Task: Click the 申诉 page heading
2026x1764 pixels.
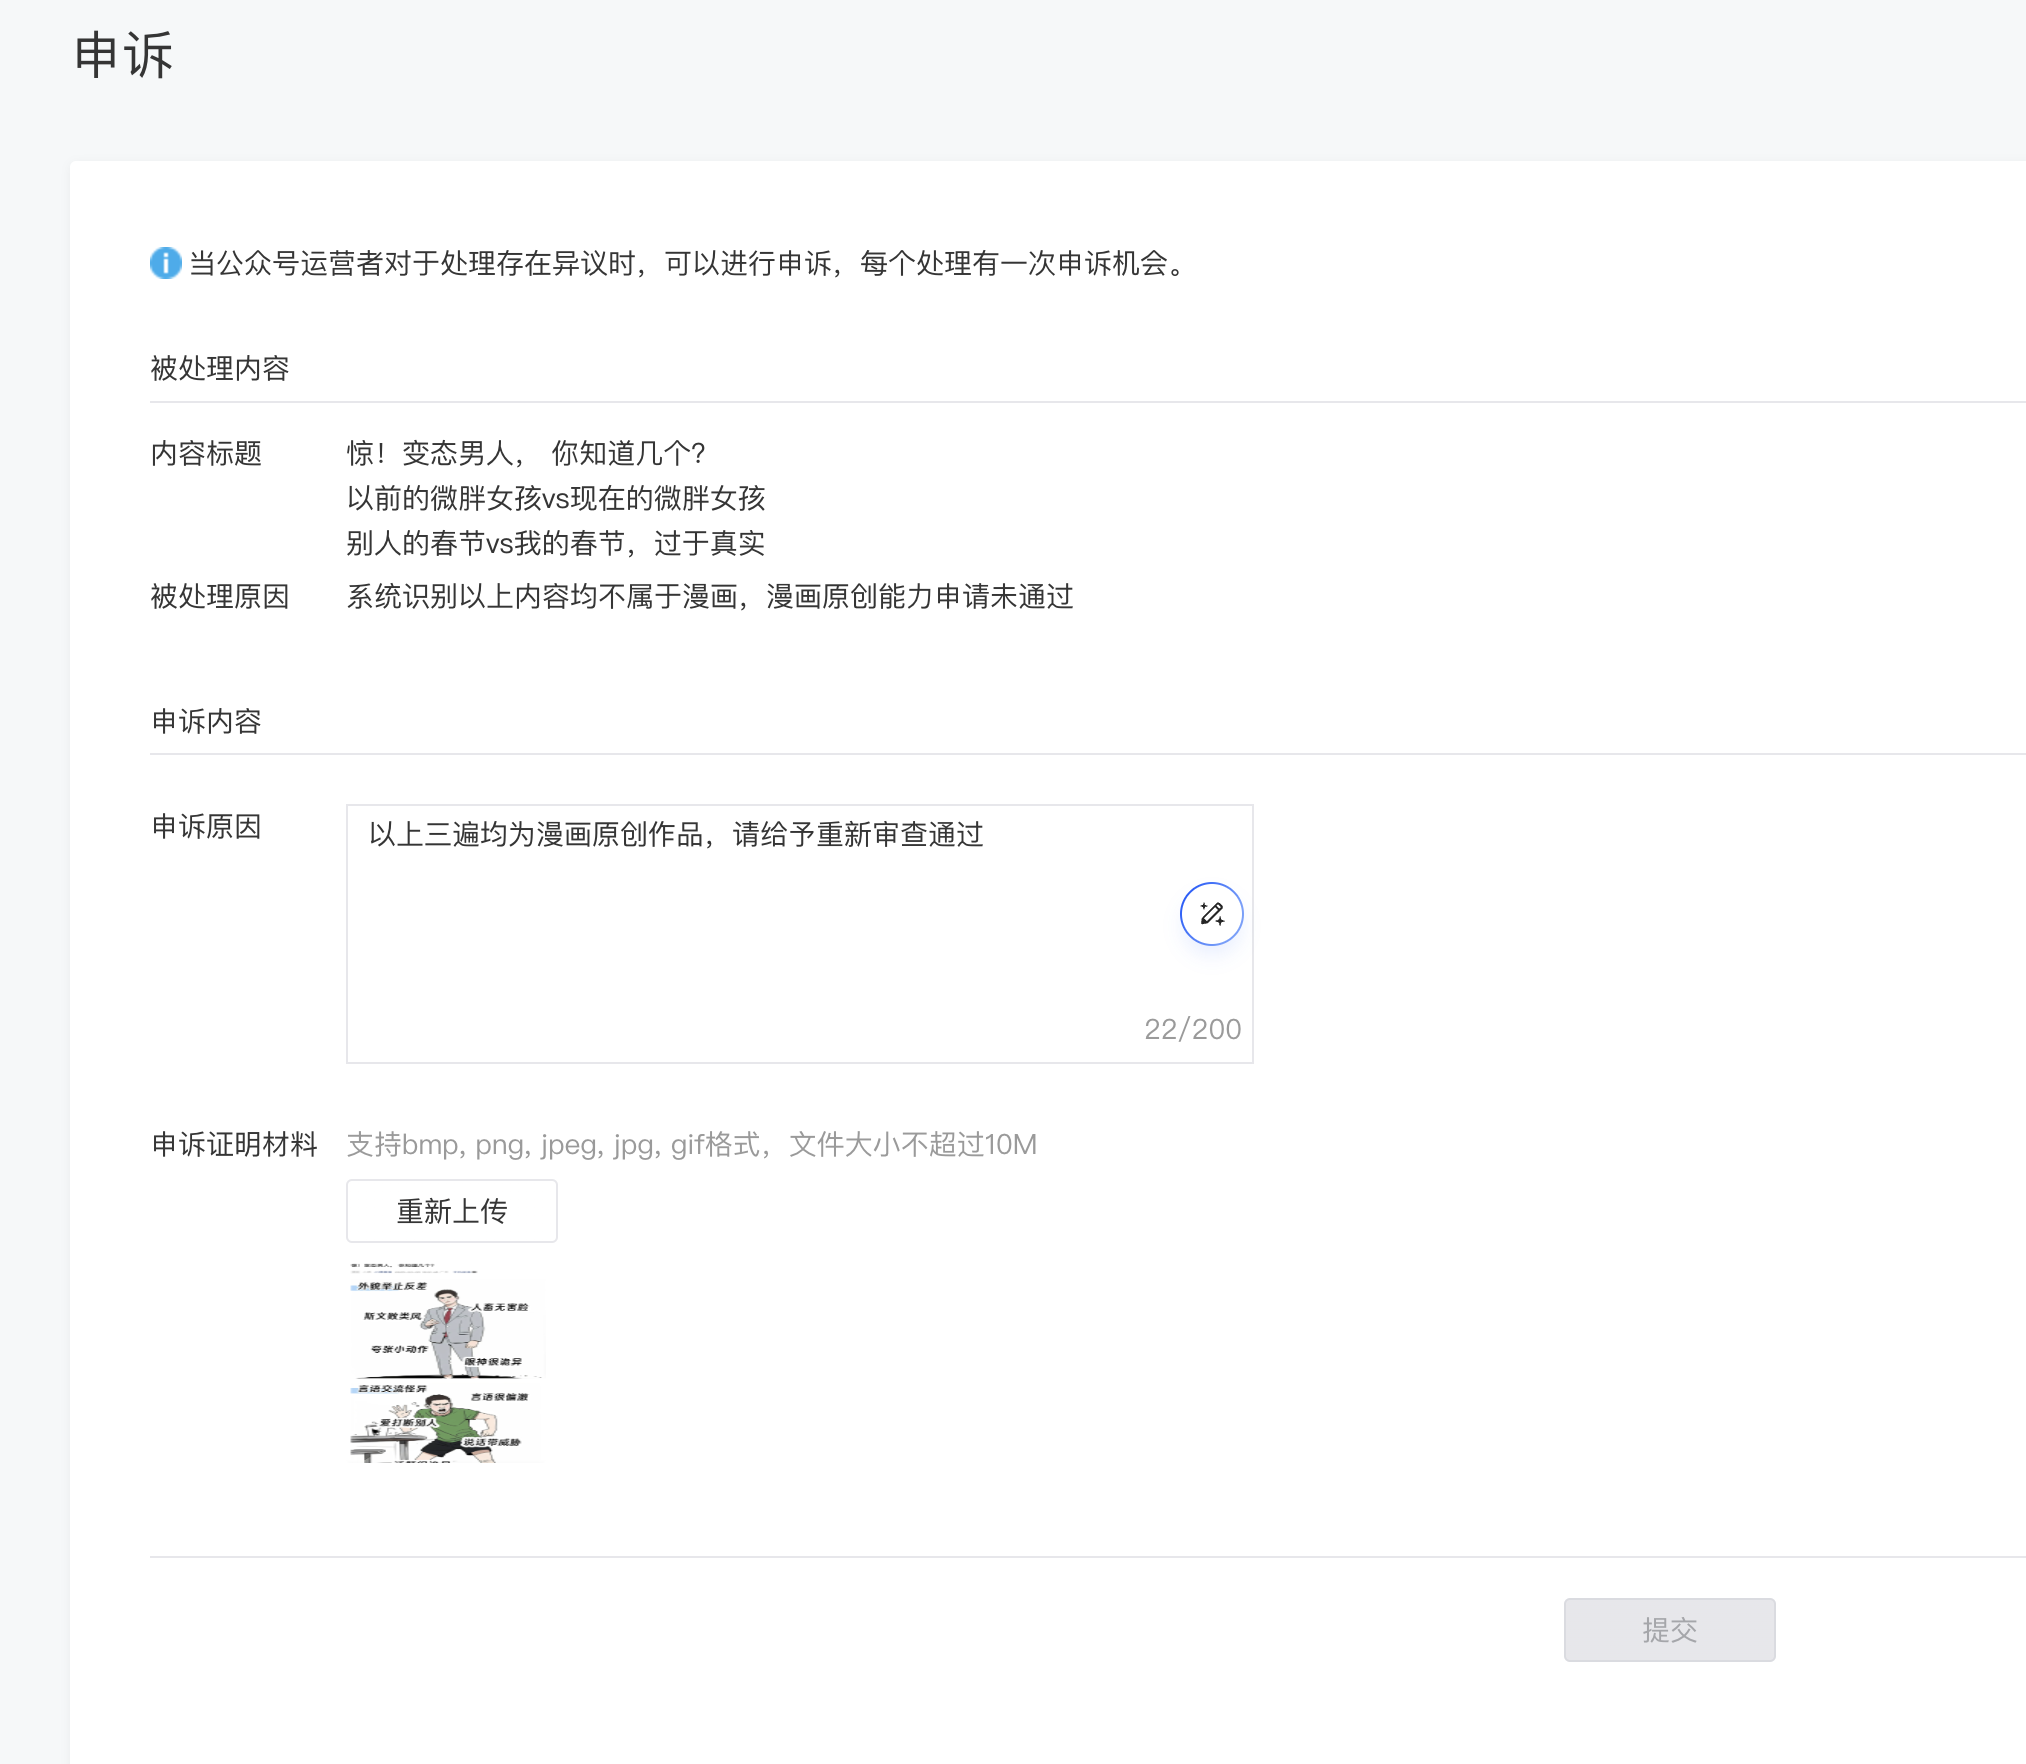Action: [x=124, y=55]
